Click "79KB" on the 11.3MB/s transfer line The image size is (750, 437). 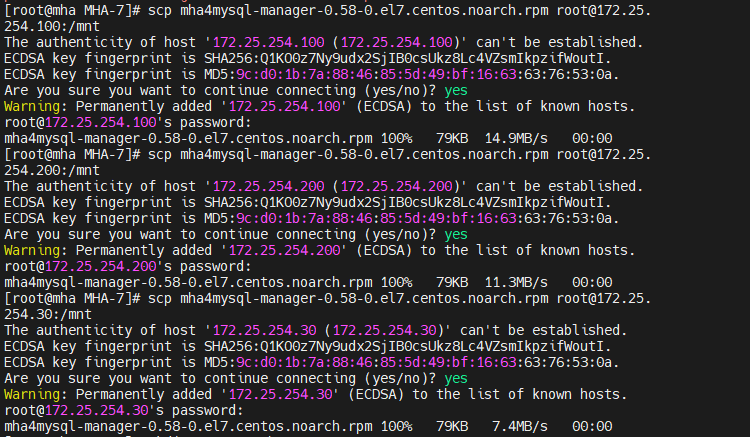pyautogui.click(x=452, y=282)
